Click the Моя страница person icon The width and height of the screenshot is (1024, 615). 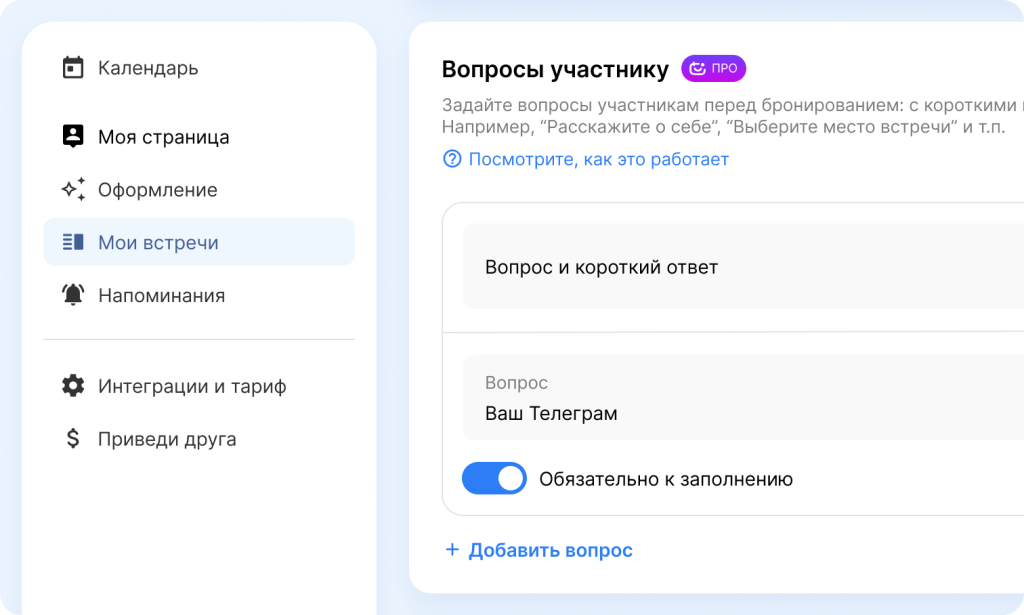[x=73, y=137]
